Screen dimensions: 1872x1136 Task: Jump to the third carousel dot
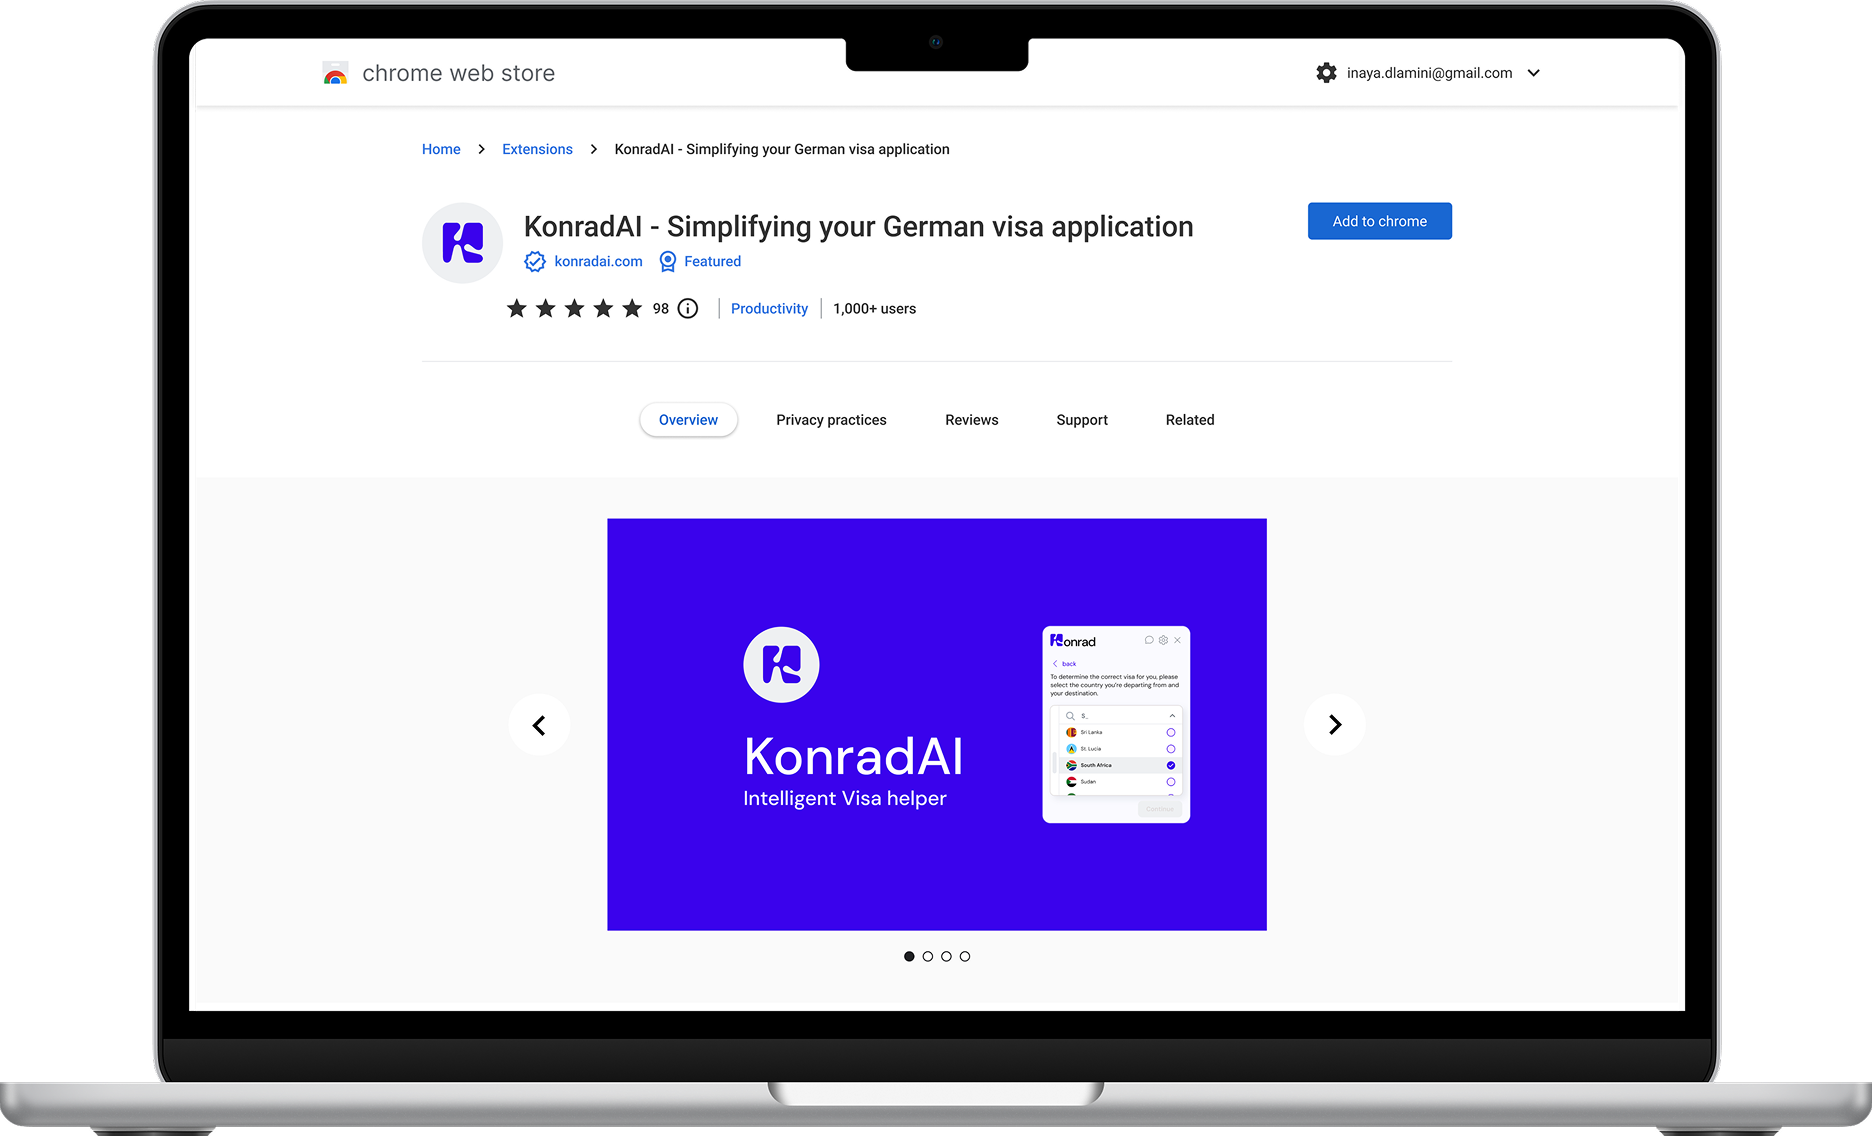pos(946,957)
